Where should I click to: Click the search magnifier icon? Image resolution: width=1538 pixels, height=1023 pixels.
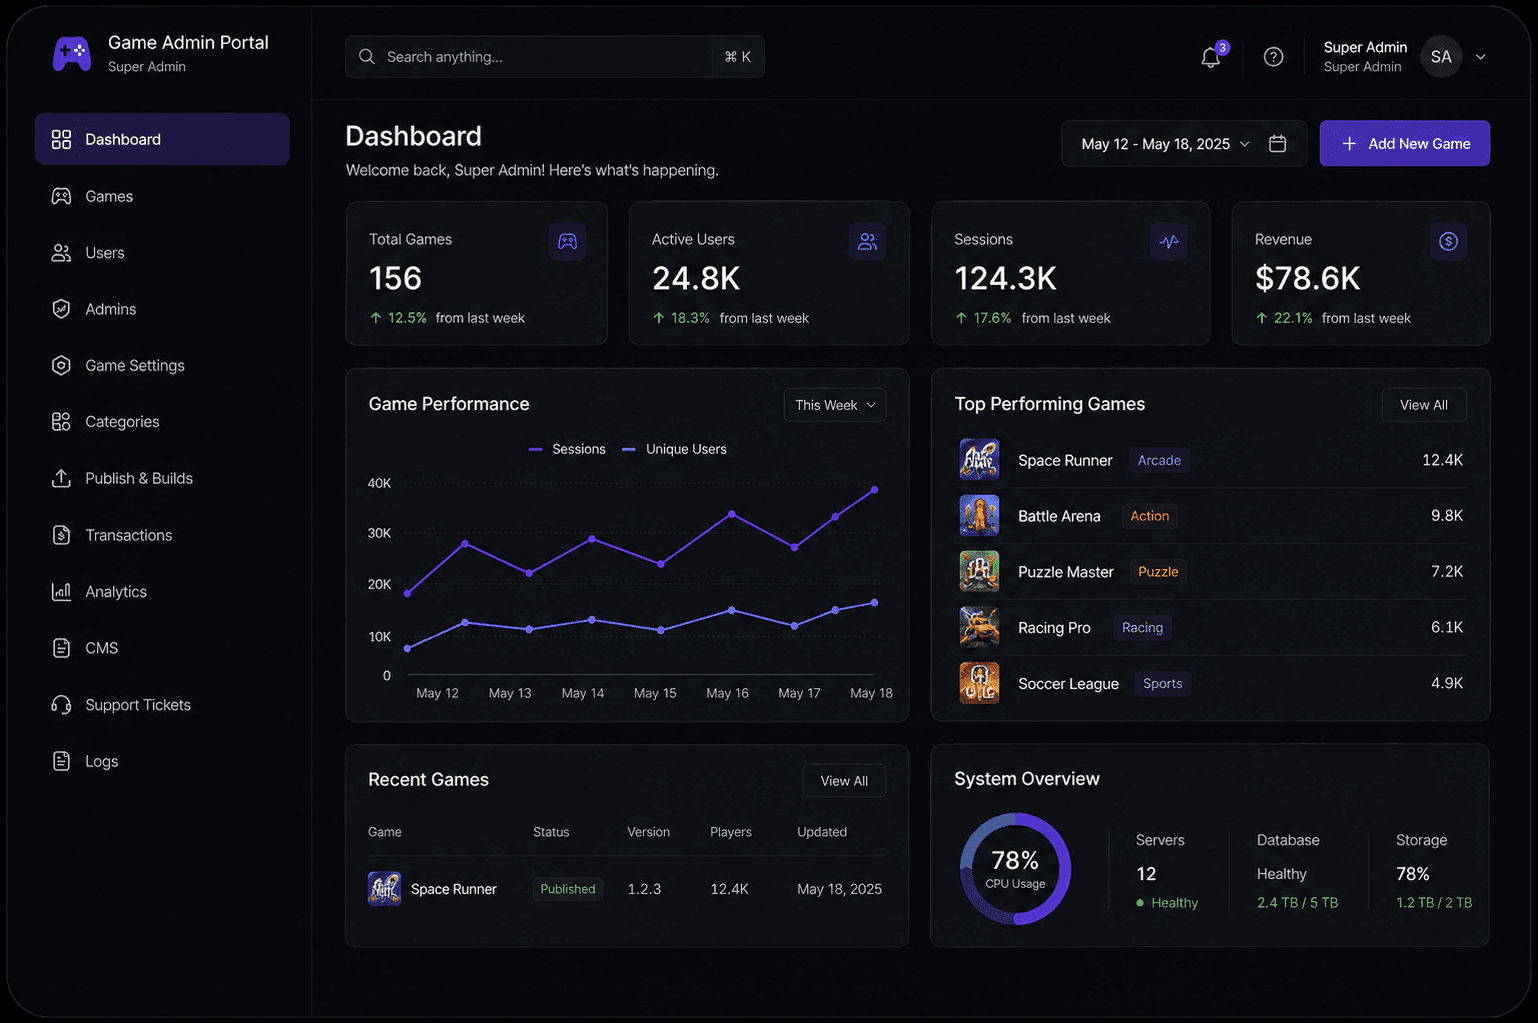(x=367, y=57)
